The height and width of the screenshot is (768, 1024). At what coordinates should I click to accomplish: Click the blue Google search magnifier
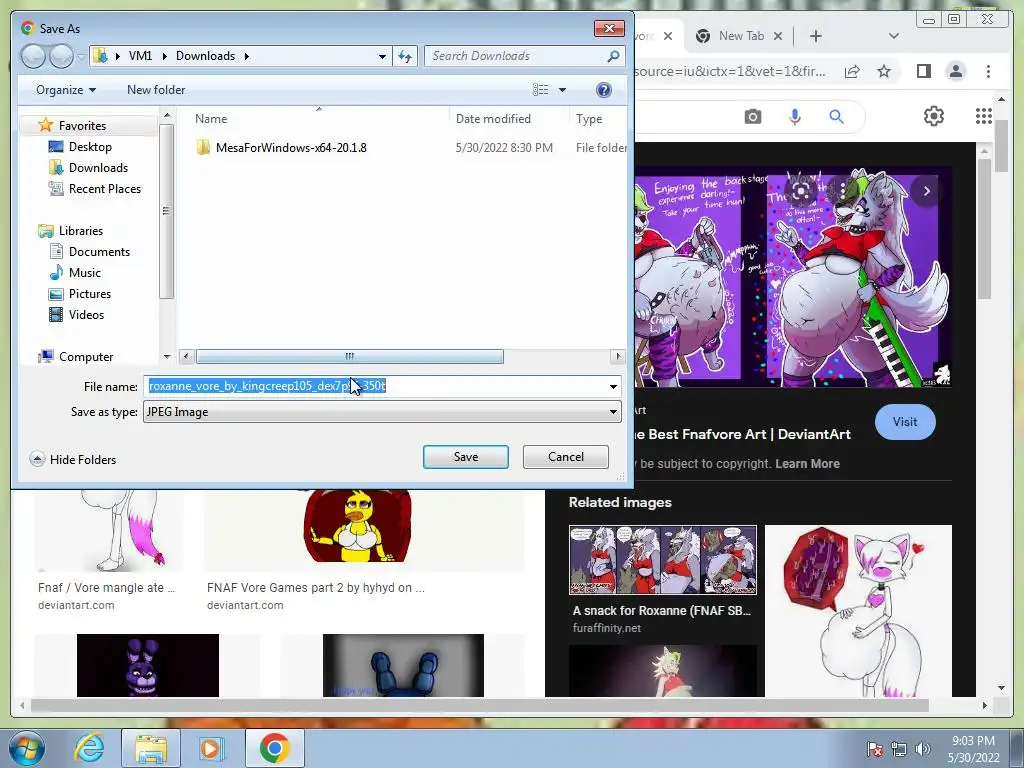[836, 117]
